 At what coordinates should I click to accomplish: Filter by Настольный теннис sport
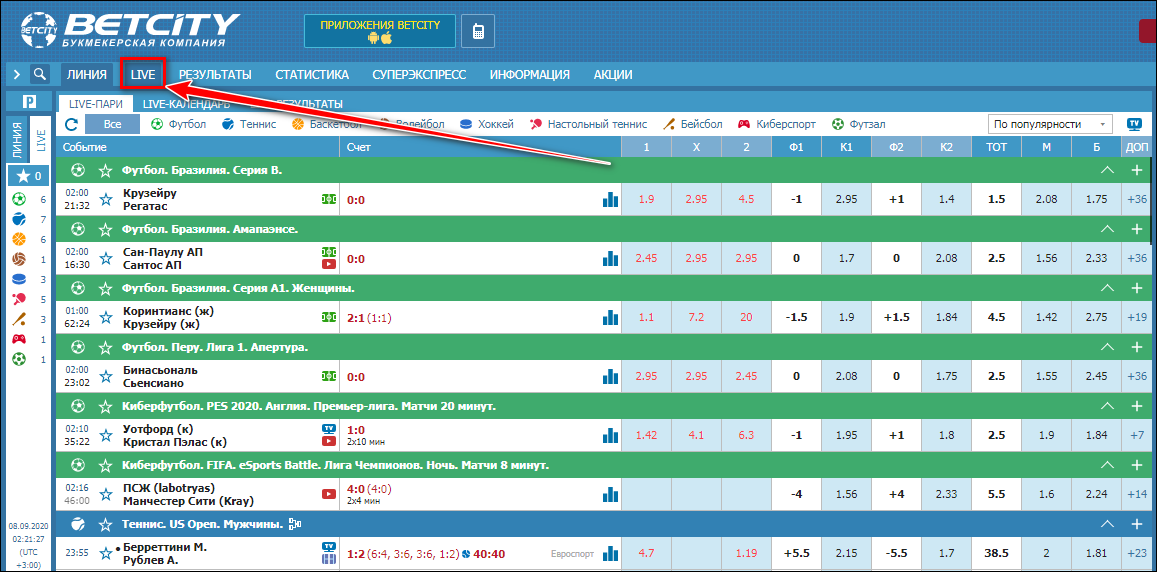point(588,125)
